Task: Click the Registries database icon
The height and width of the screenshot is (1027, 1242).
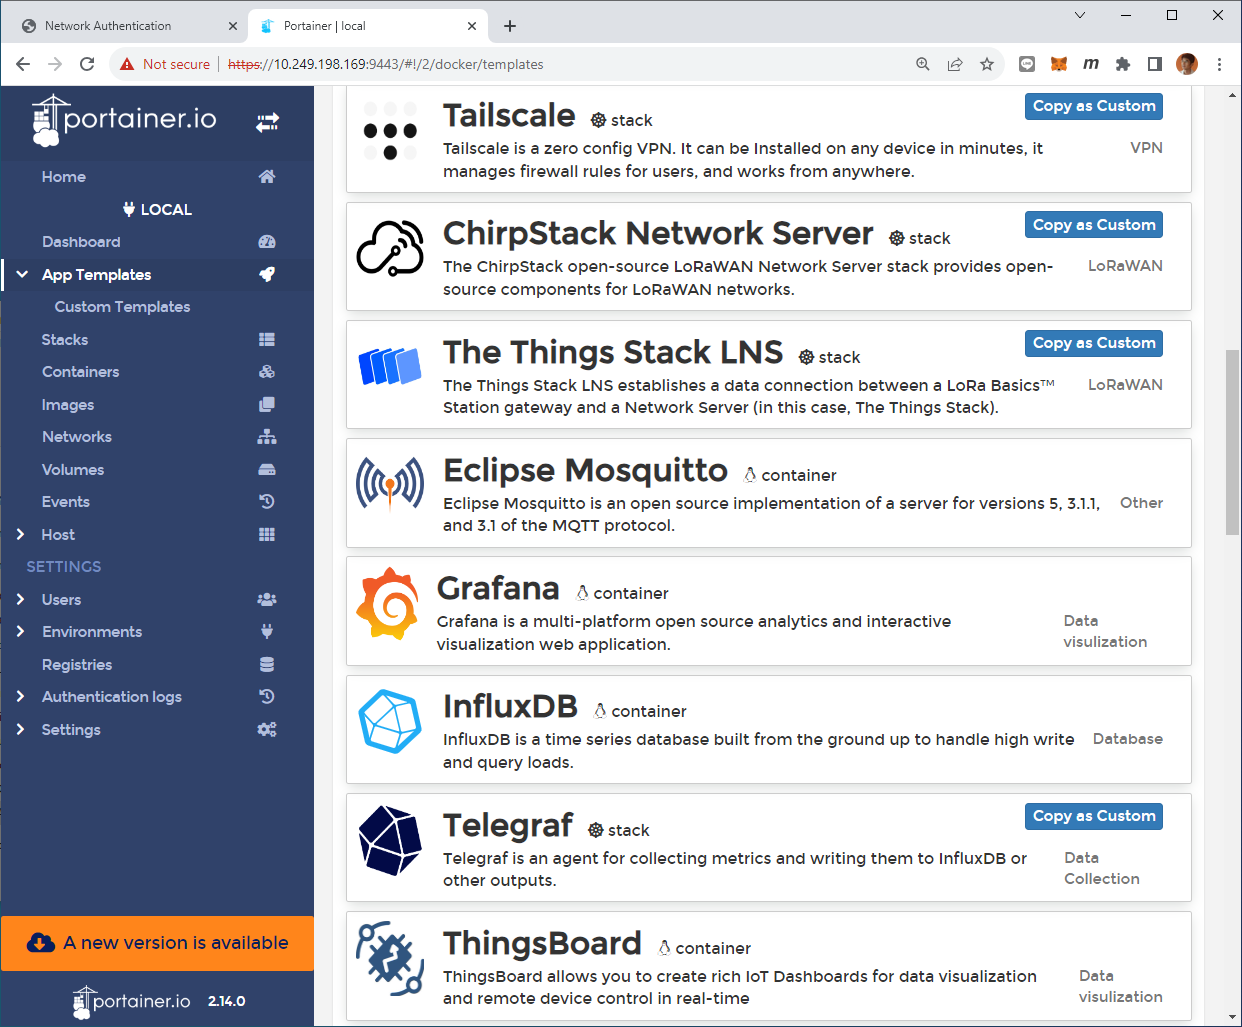Action: pos(267,664)
